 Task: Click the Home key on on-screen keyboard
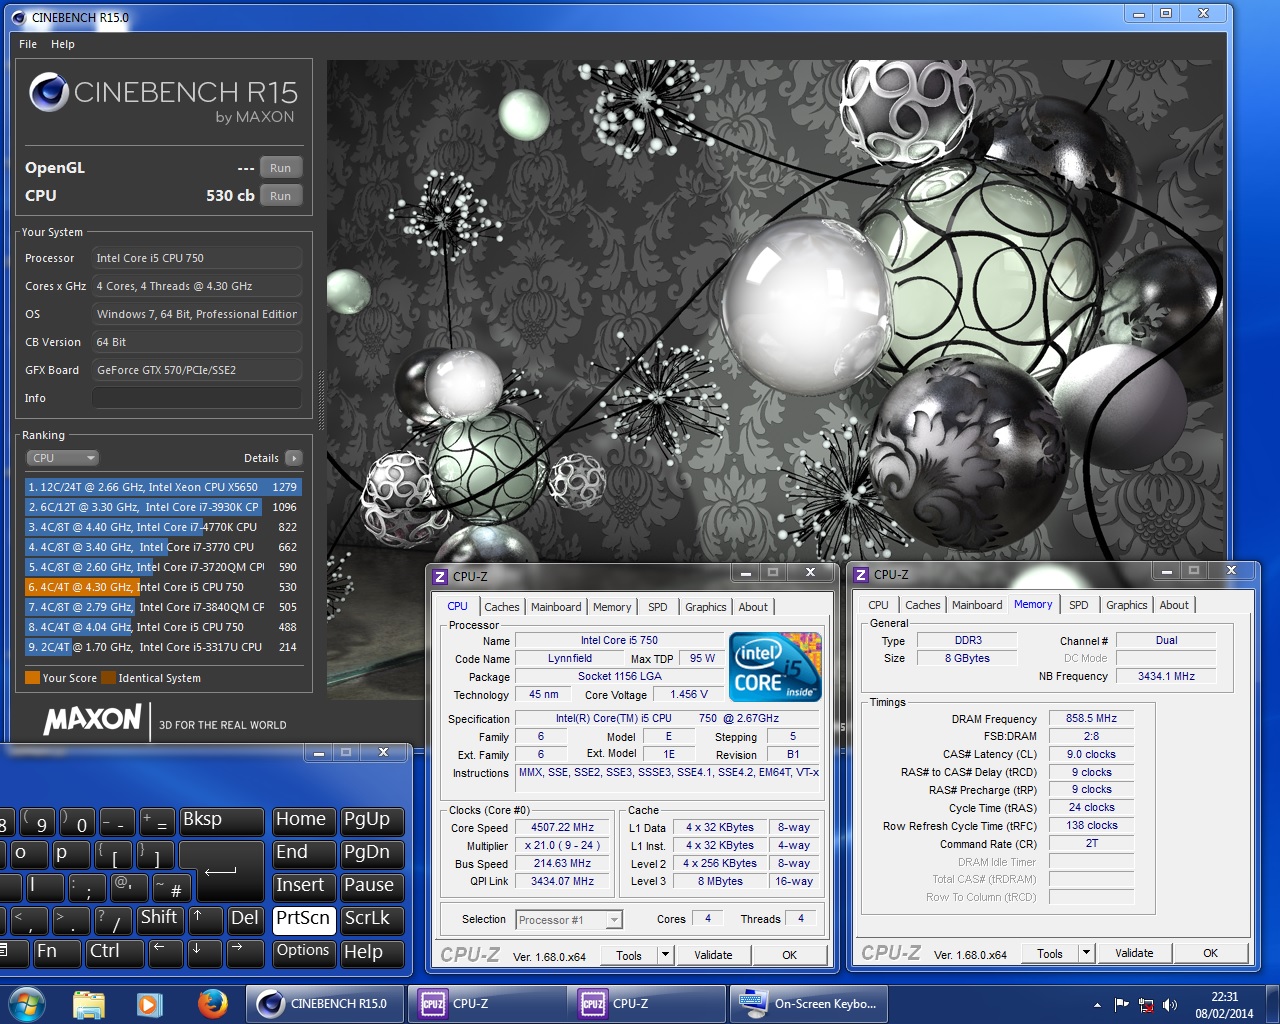pyautogui.click(x=303, y=821)
